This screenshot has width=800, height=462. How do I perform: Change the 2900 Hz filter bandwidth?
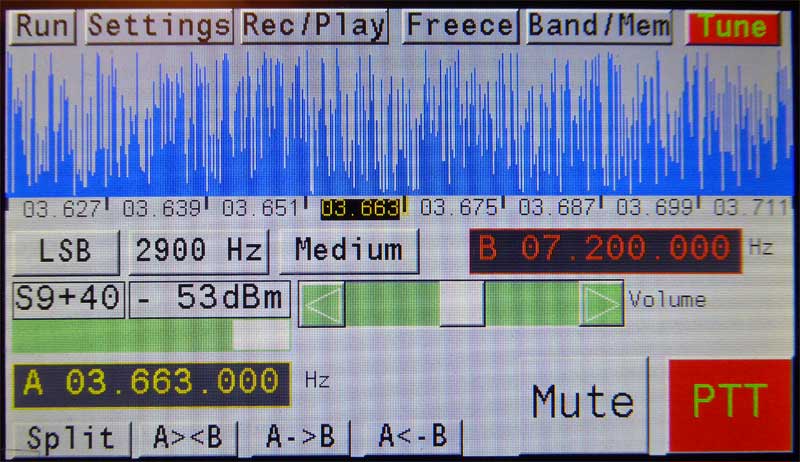coord(198,252)
